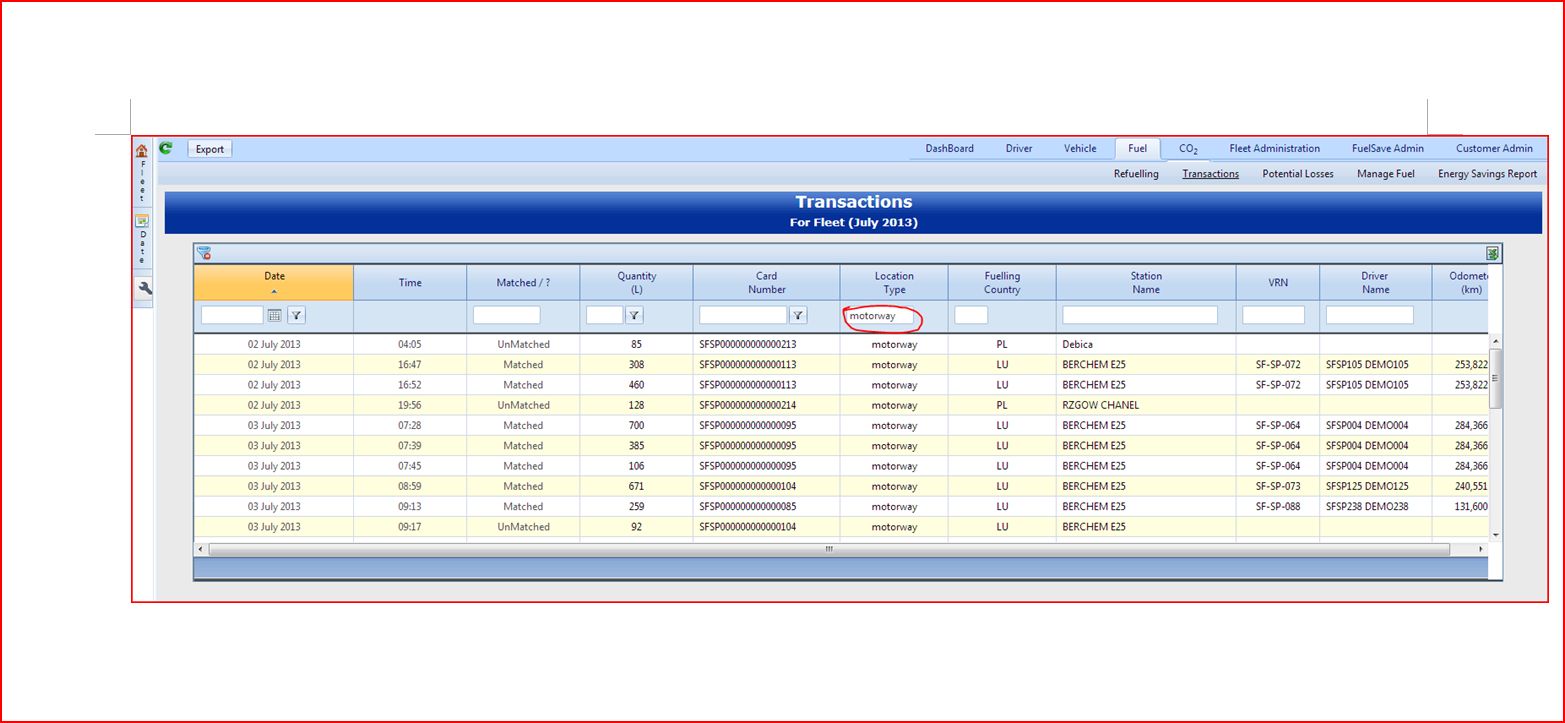
Task: Open the Potential Losses link
Action: pyautogui.click(x=1298, y=174)
